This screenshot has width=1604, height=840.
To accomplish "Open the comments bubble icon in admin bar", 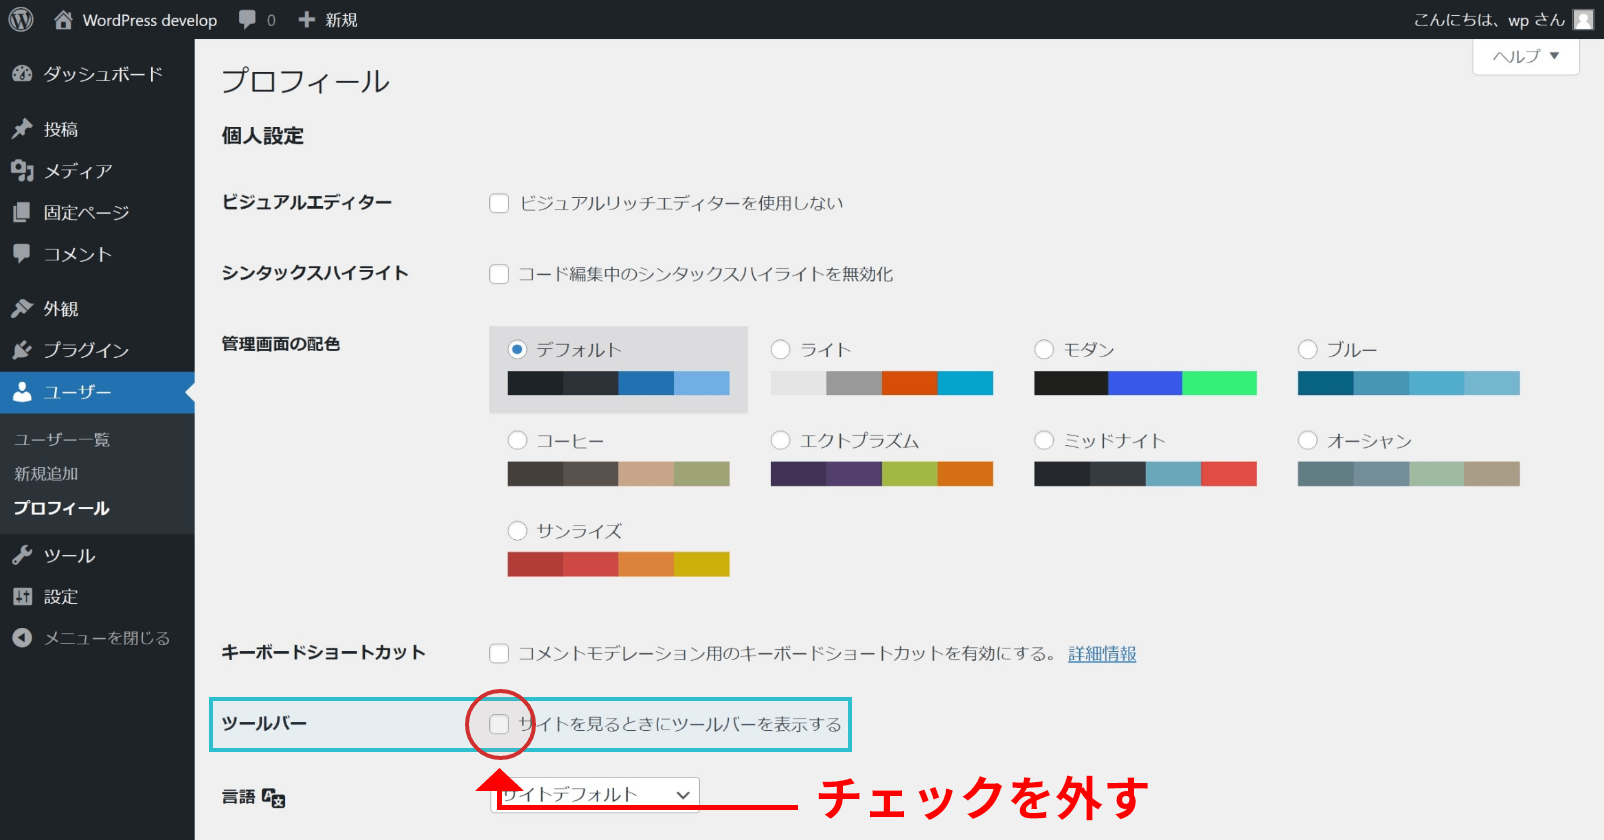I will 247,20.
